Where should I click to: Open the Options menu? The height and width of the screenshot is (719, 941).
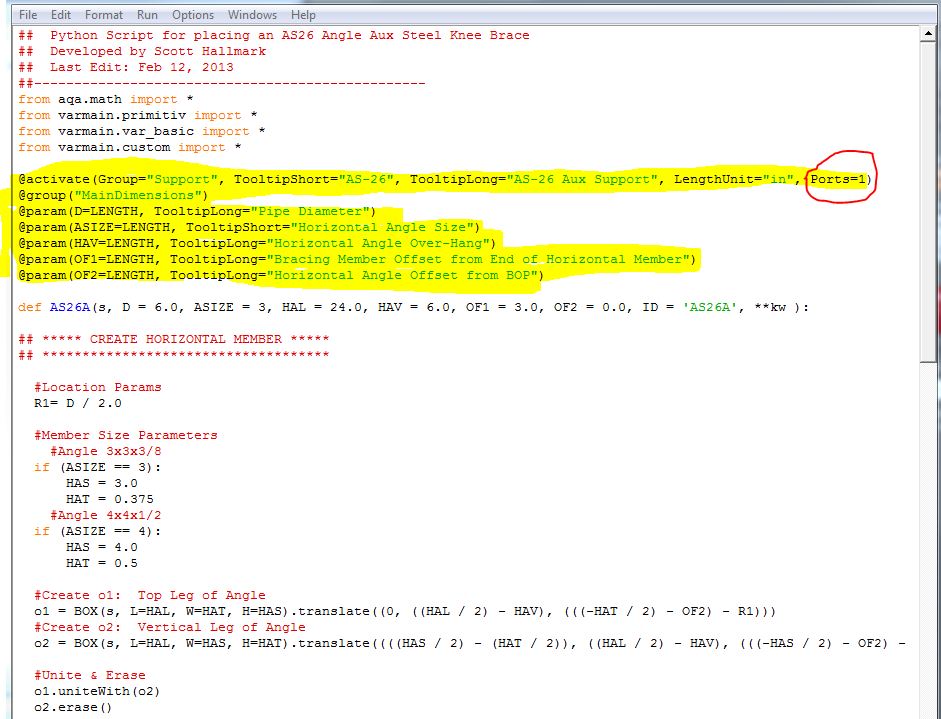coord(192,14)
